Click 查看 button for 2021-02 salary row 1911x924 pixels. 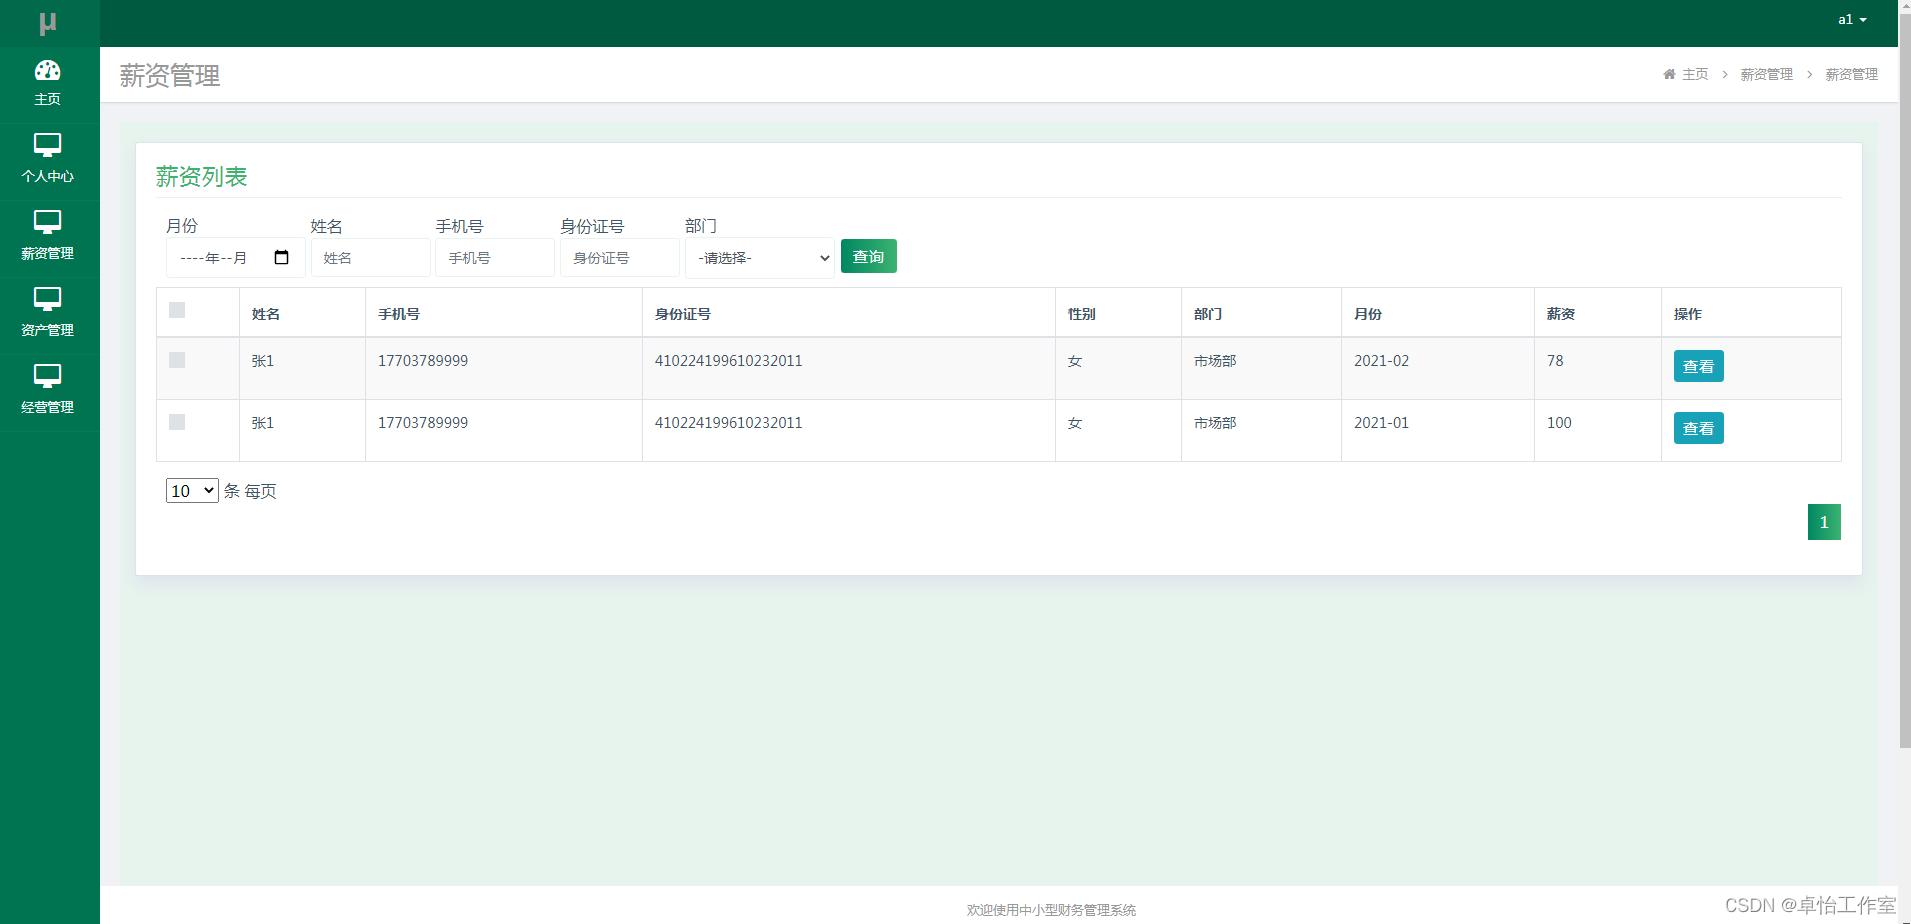point(1699,366)
